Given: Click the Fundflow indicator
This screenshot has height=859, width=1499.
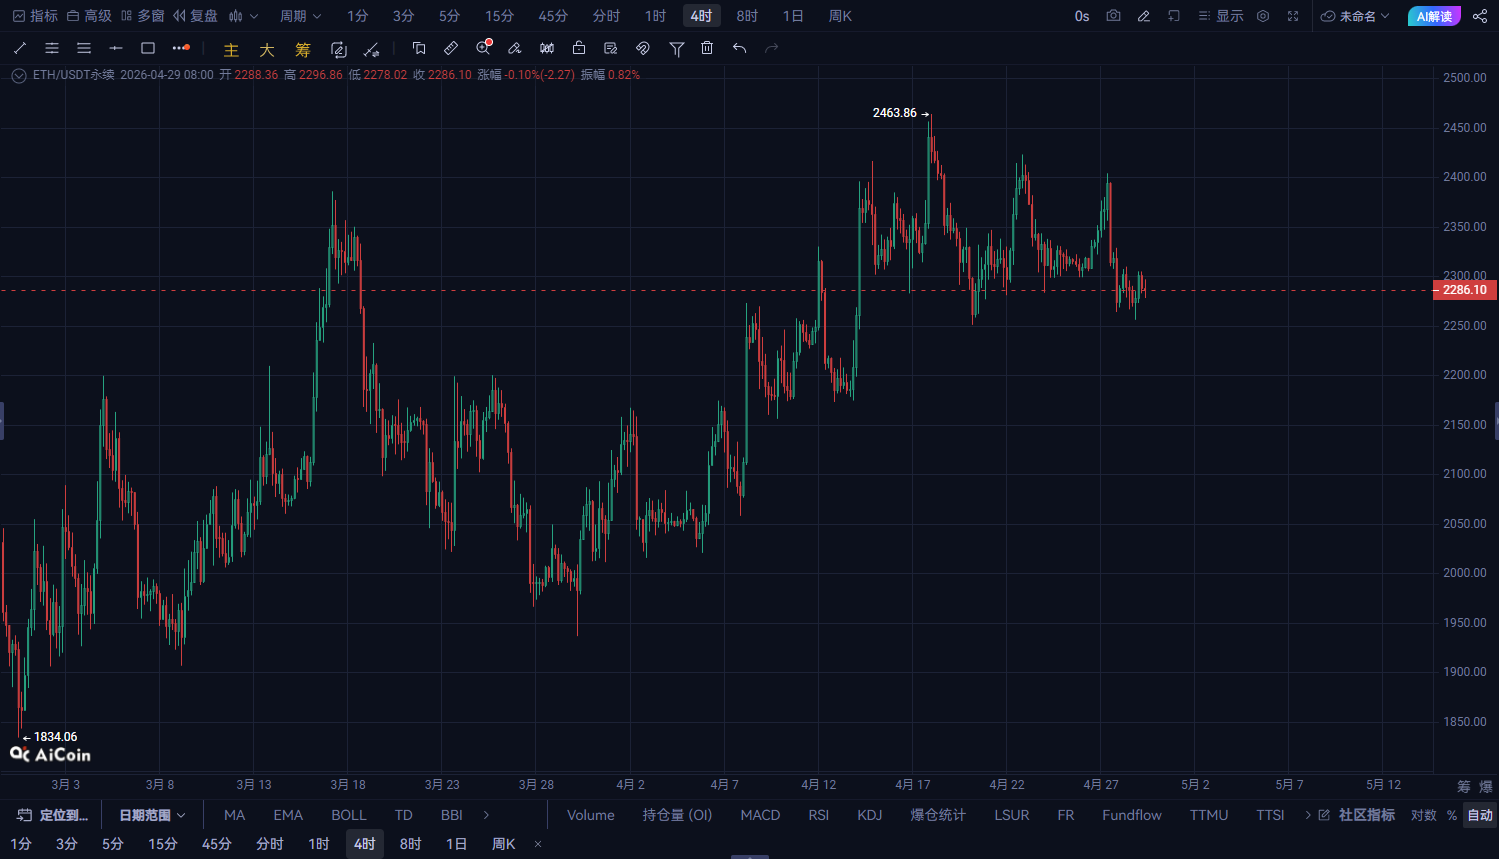Looking at the screenshot, I should click(1132, 815).
